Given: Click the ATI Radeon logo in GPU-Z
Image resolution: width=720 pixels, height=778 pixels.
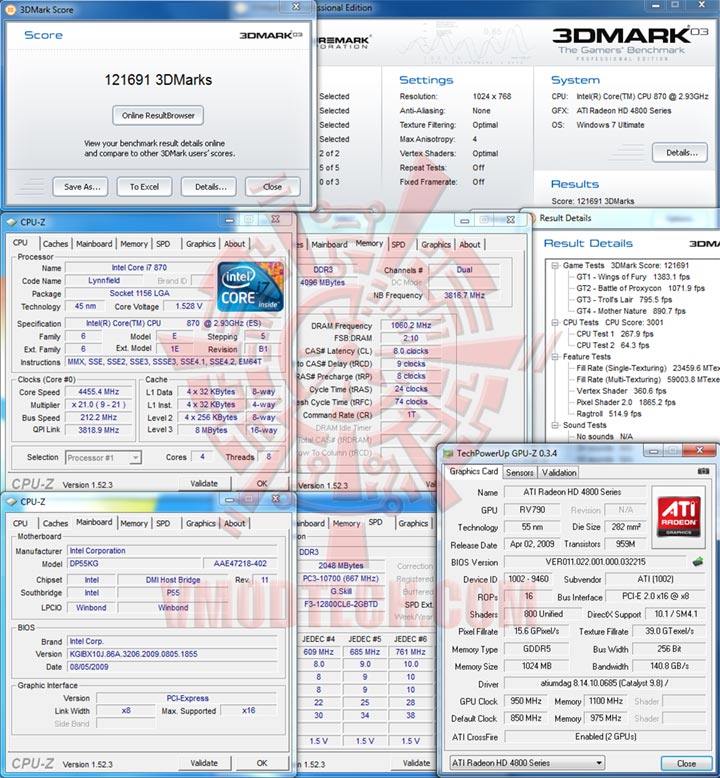Looking at the screenshot, I should pyautogui.click(x=678, y=517).
